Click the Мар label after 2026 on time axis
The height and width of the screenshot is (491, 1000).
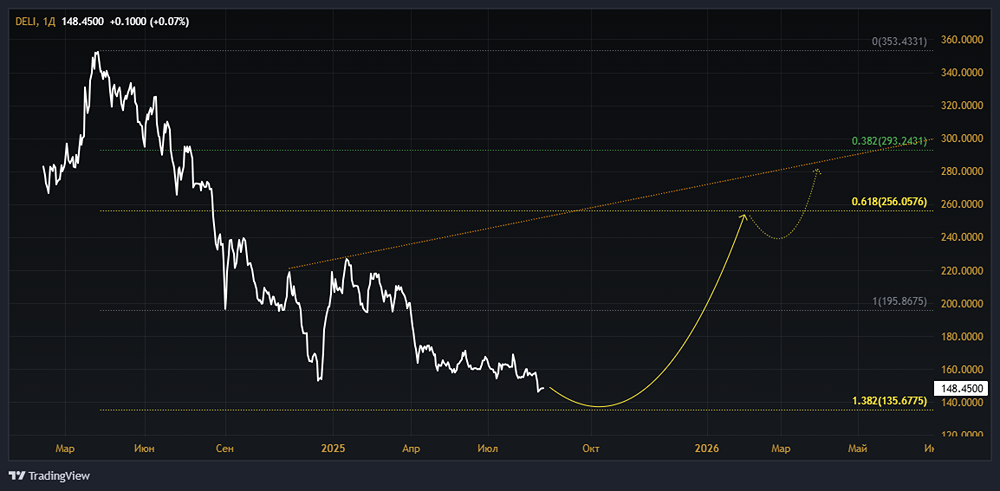tap(781, 449)
